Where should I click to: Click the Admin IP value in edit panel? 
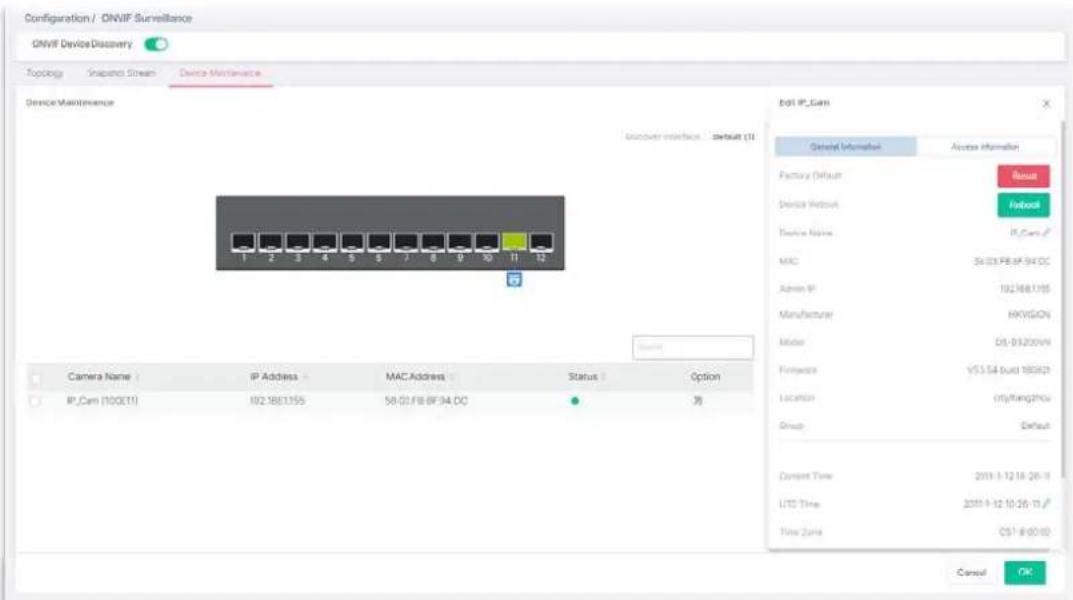[x=1024, y=289]
